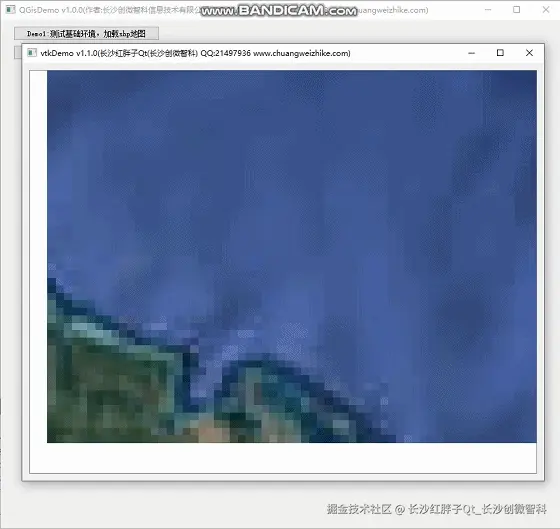This screenshot has width=560, height=529.
Task: Maximize the QGisDemo background window
Action: pyautogui.click(x=516, y=10)
